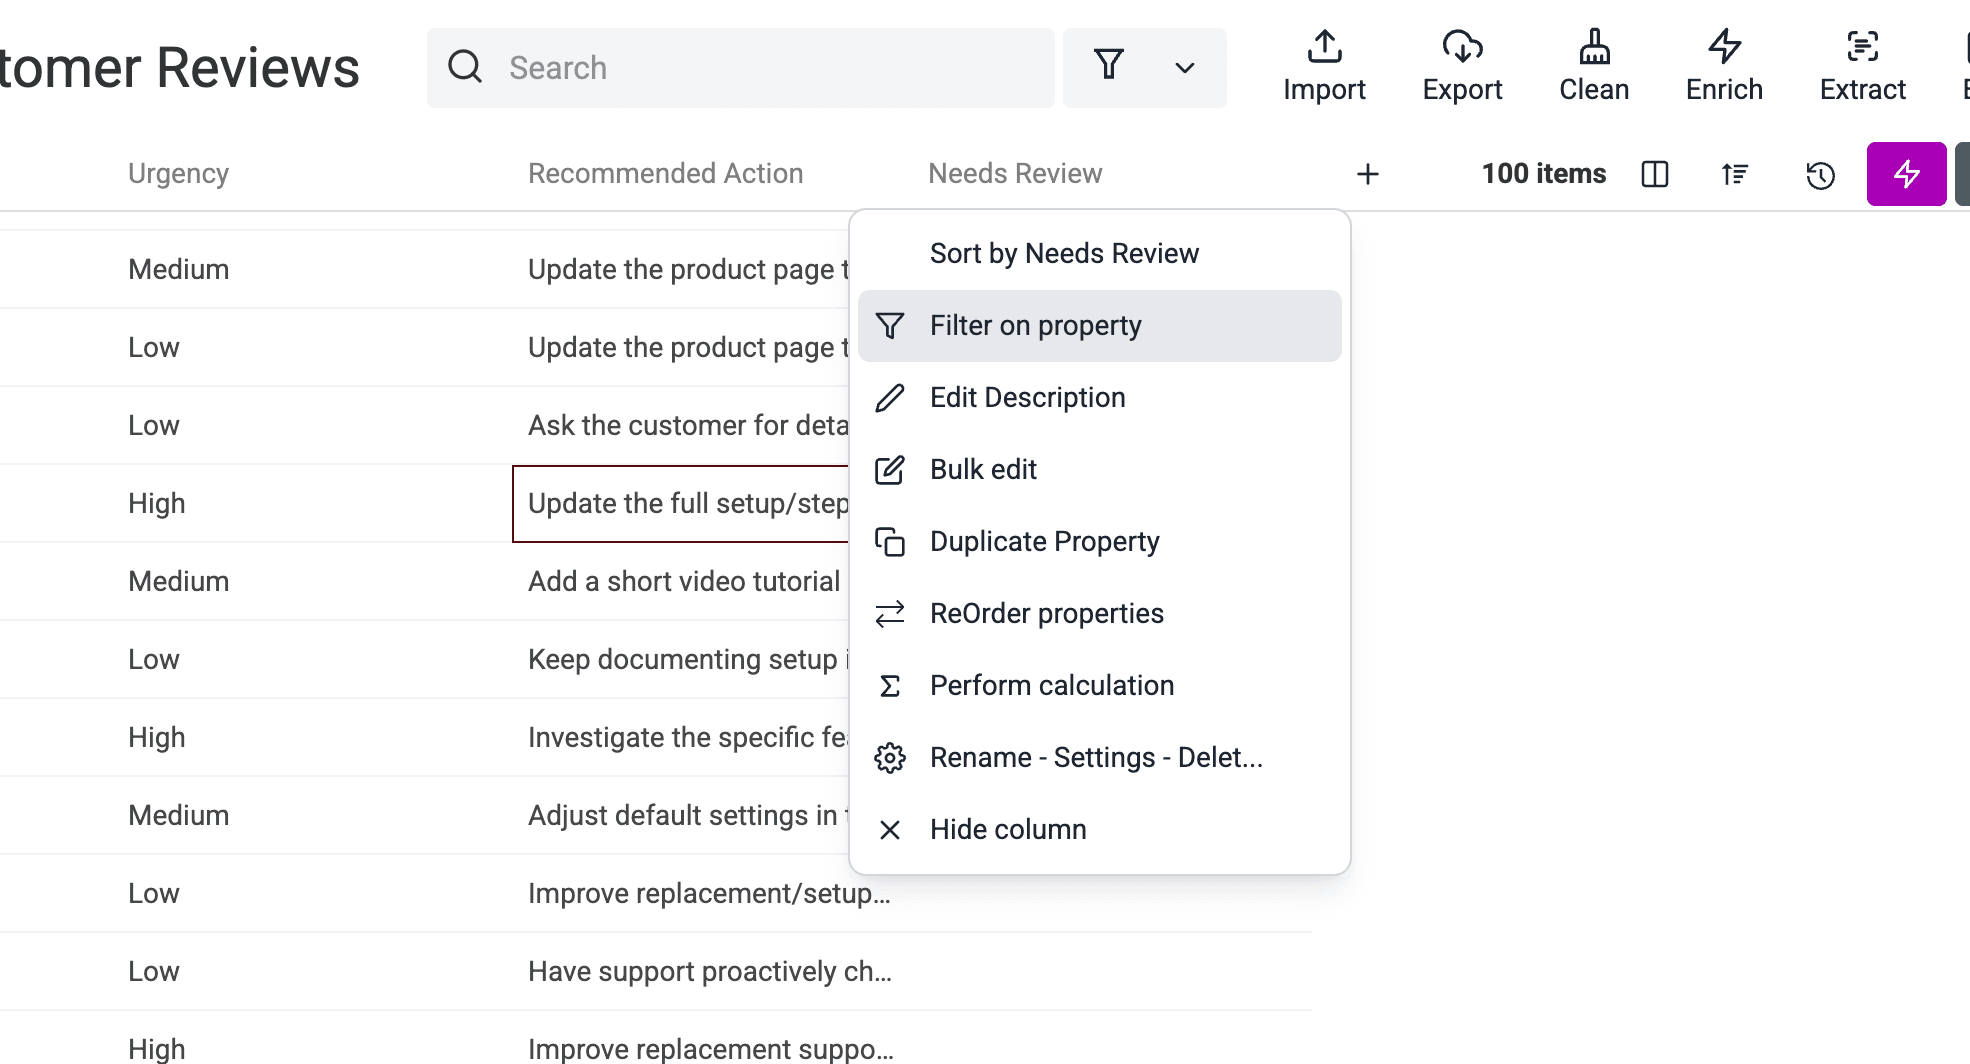Choose Edit Description from the menu
Viewport: 1970px width, 1064px height.
(x=1099, y=398)
